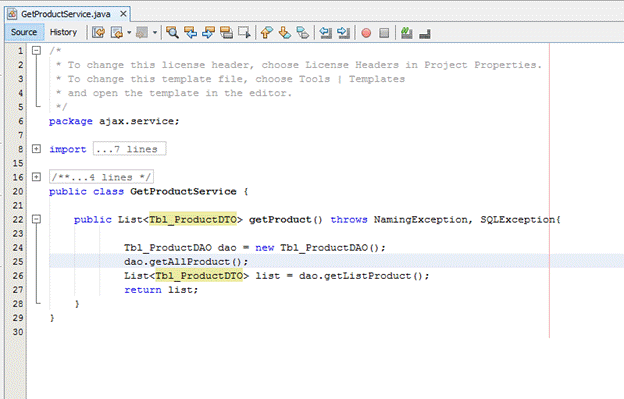Viewport: 624px width, 399px height.
Task: Click comment 'and open the template in the editor.'
Action: 179,93
